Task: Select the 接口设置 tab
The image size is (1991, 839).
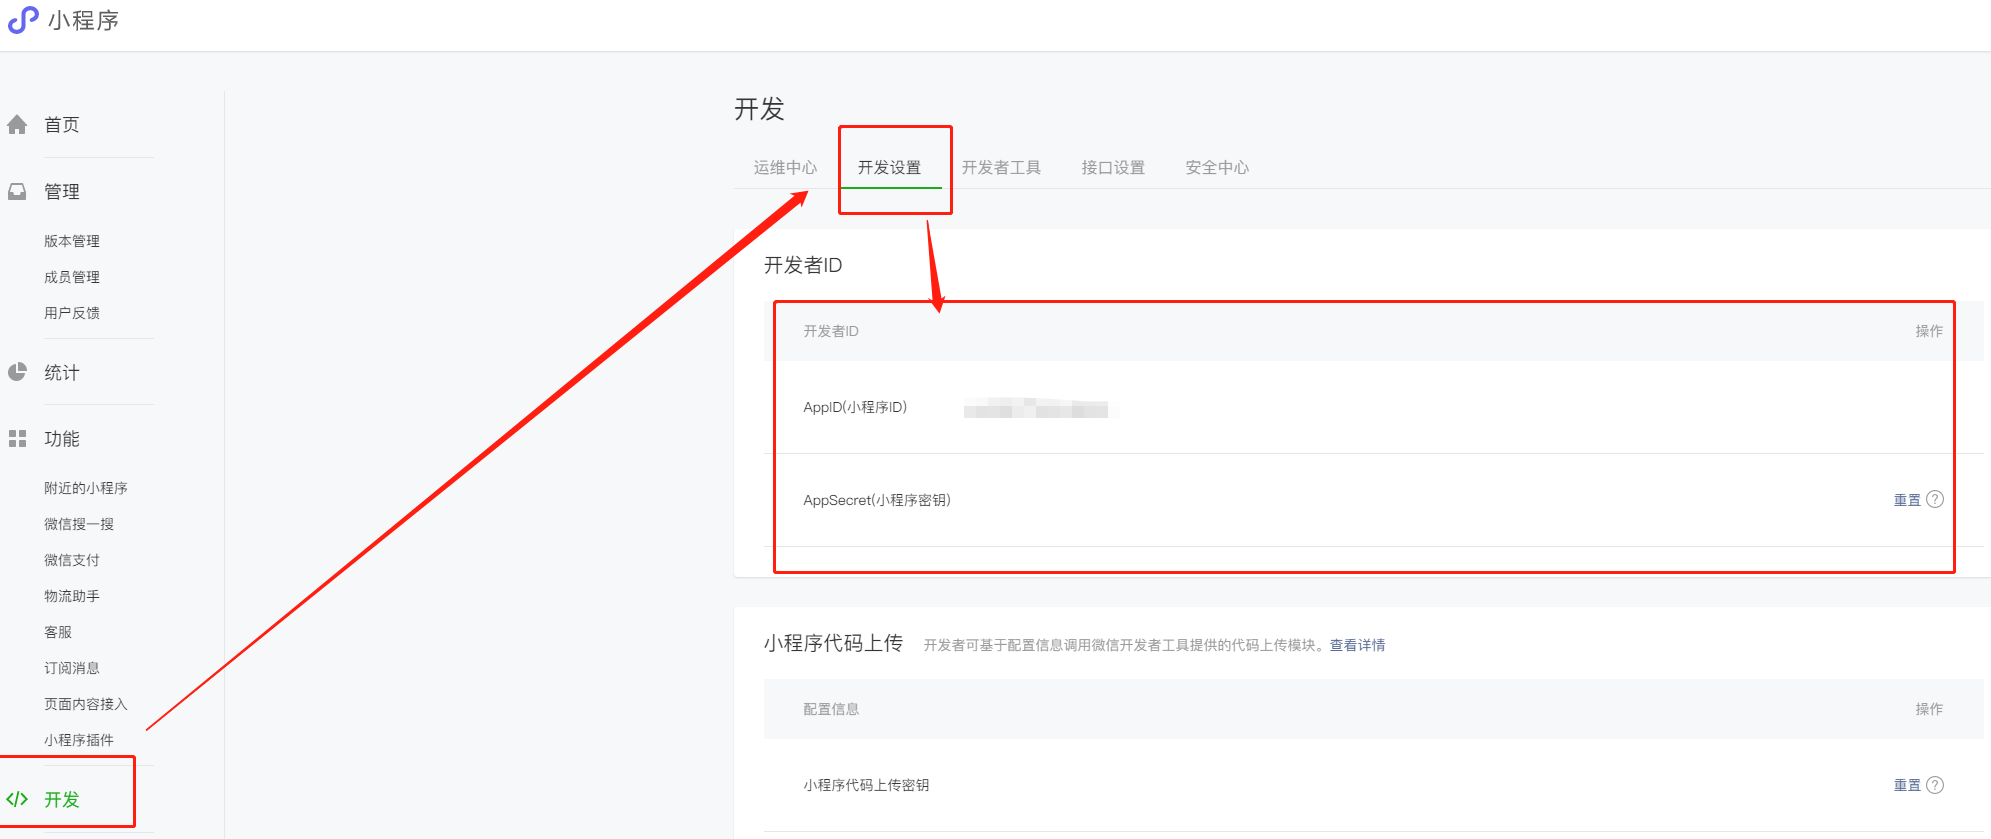Action: tap(1113, 168)
